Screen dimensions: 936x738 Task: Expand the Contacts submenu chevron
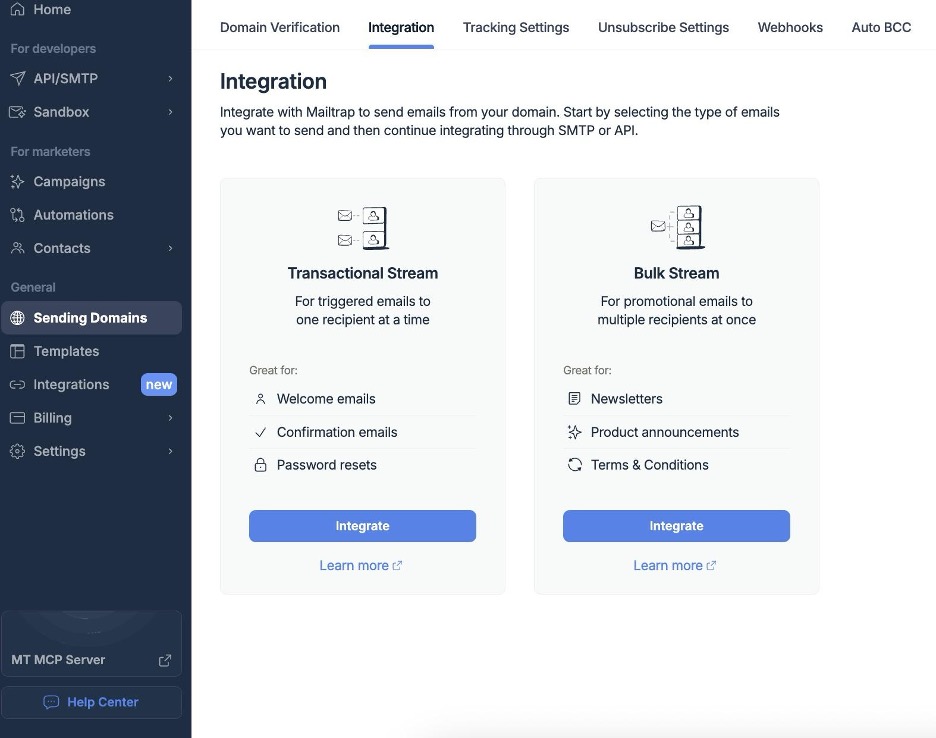tap(170, 248)
